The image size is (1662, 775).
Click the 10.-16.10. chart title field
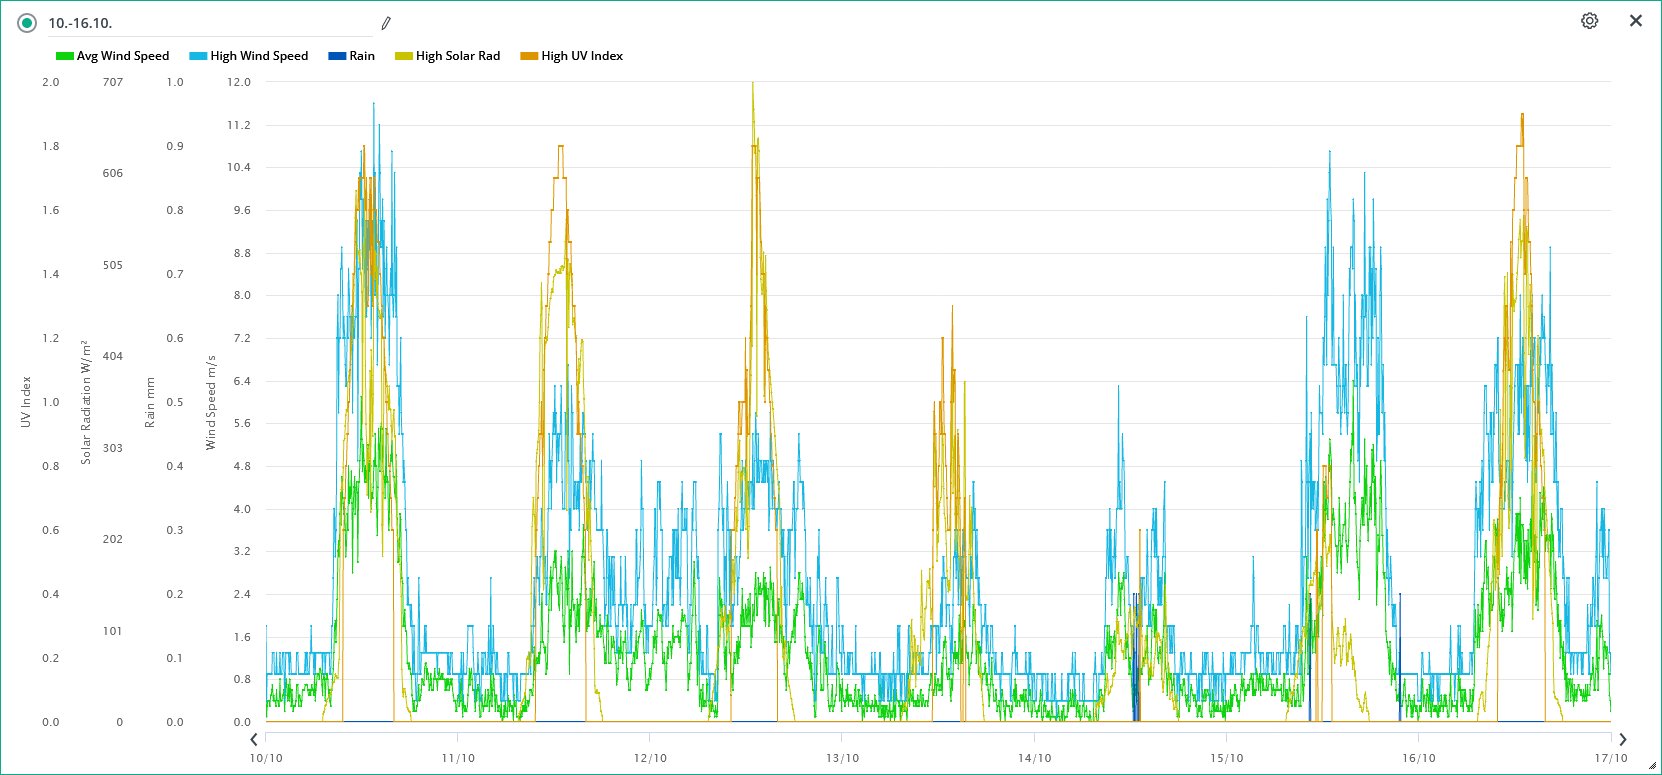click(x=200, y=23)
